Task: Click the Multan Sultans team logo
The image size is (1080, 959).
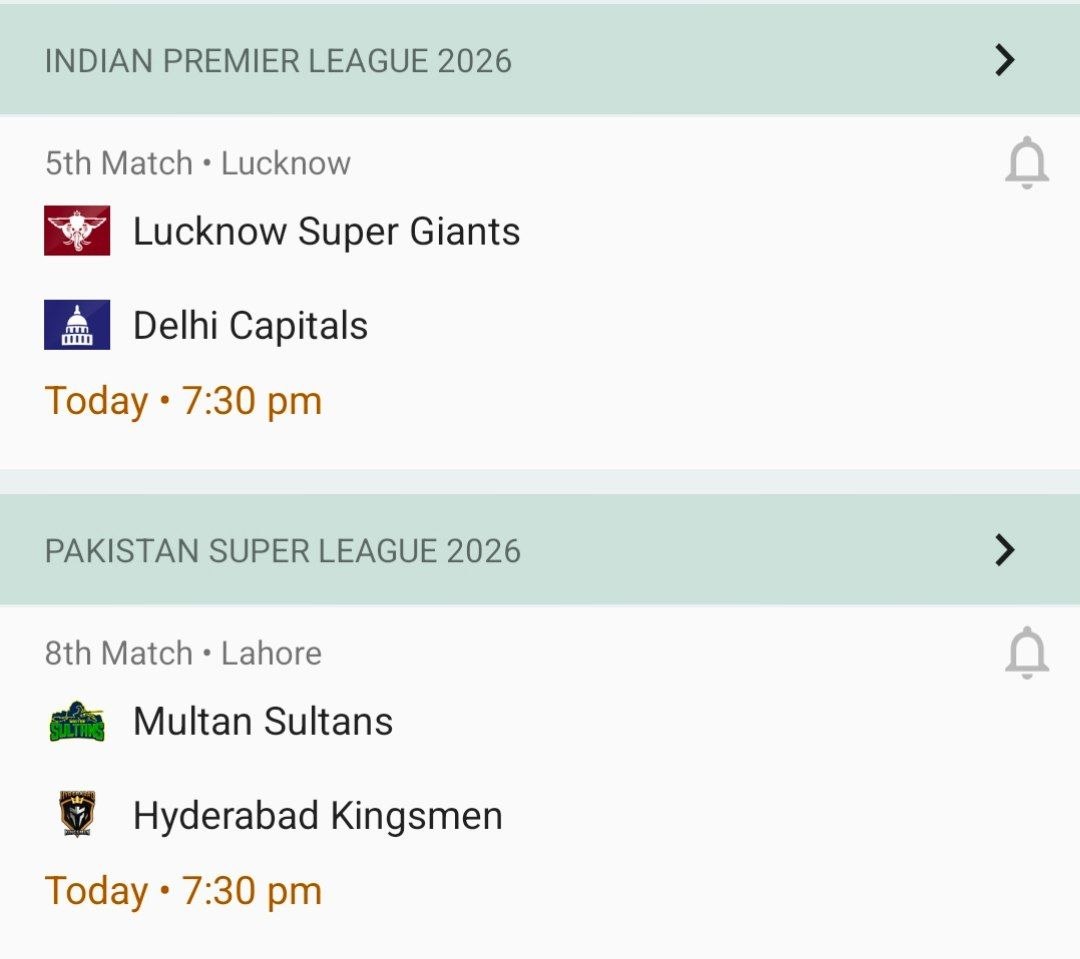Action: coord(77,721)
